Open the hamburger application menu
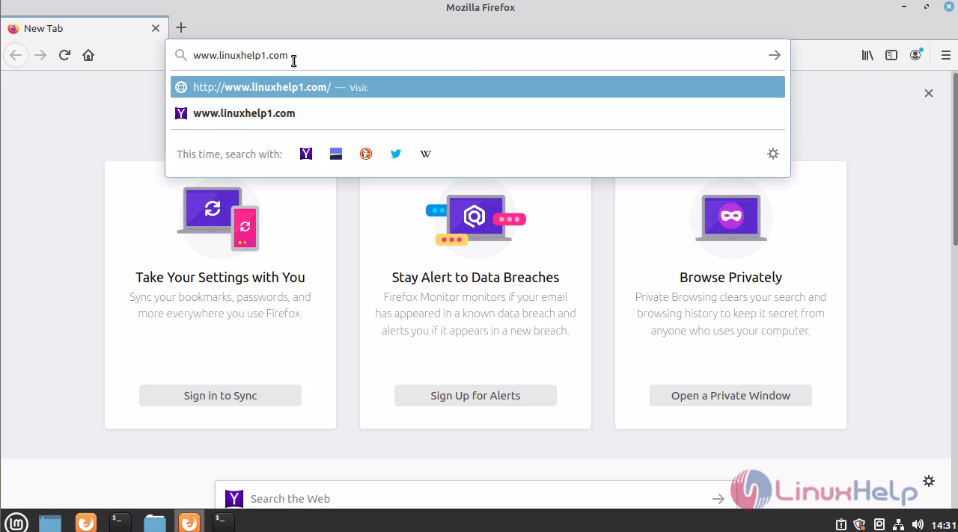This screenshot has width=958, height=532. 946,55
